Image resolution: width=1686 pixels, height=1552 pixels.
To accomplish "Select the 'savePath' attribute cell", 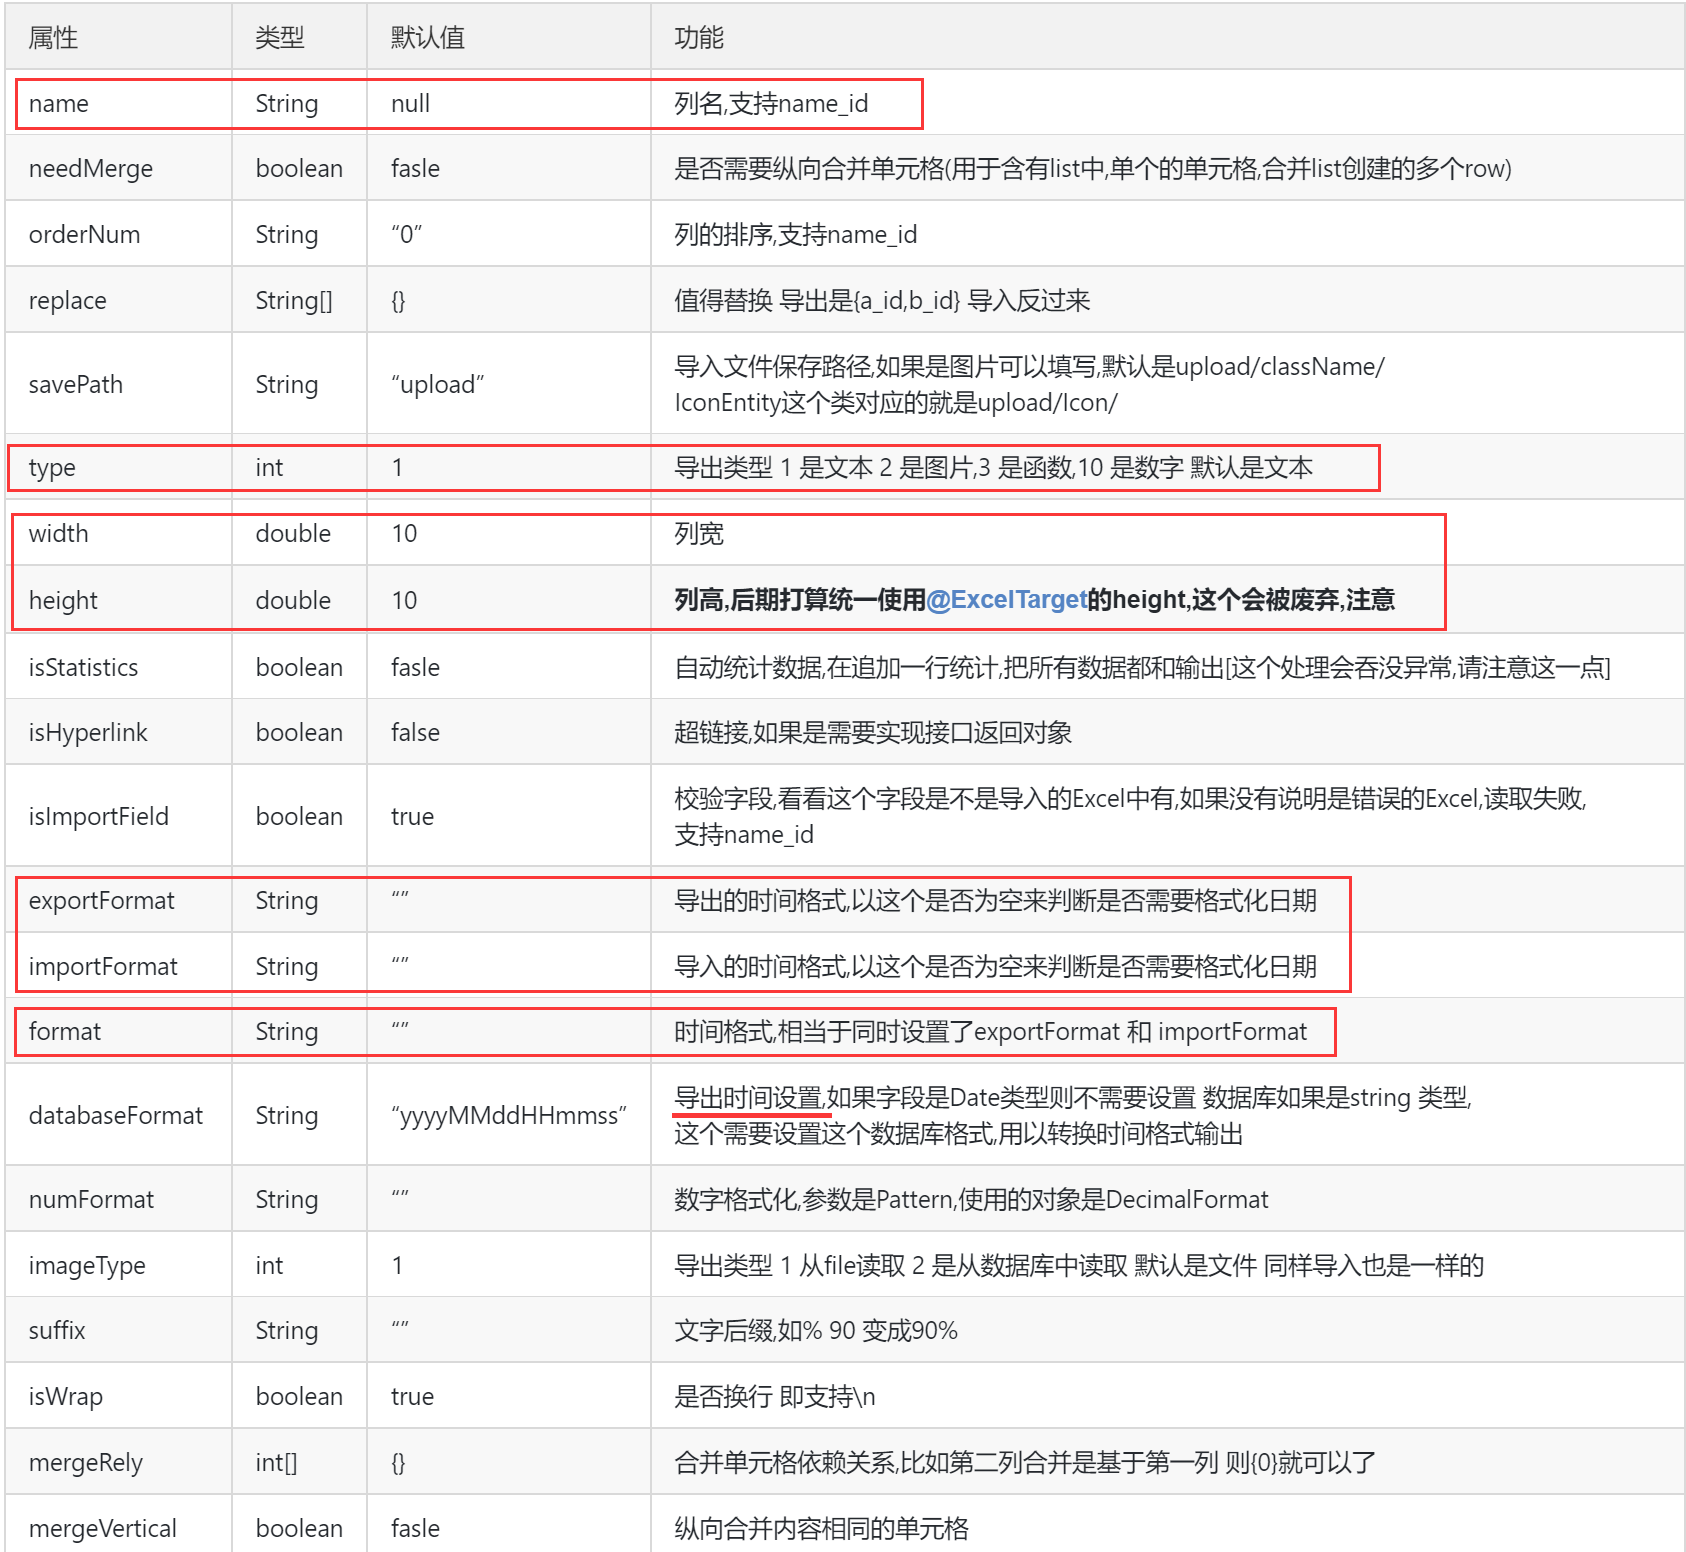I will tap(118, 384).
